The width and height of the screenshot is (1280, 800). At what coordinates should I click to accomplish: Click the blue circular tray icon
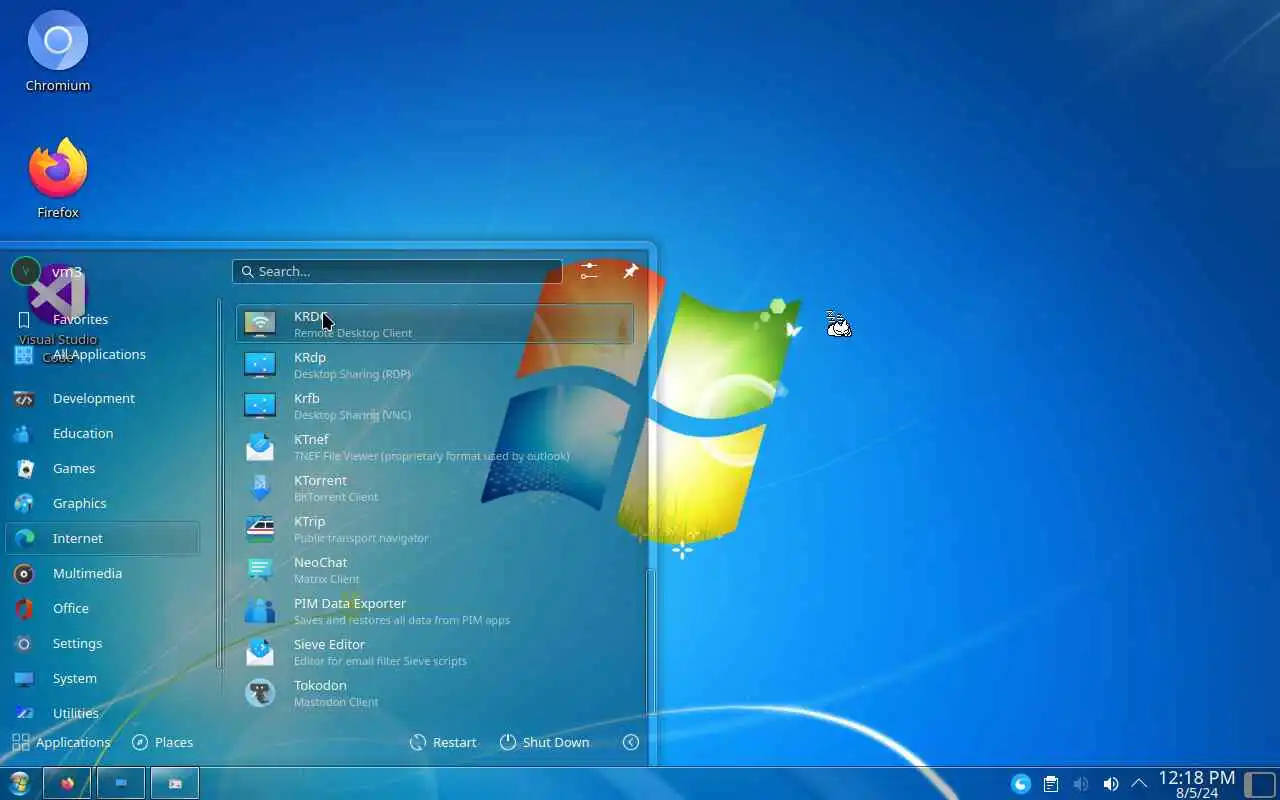tap(1021, 784)
